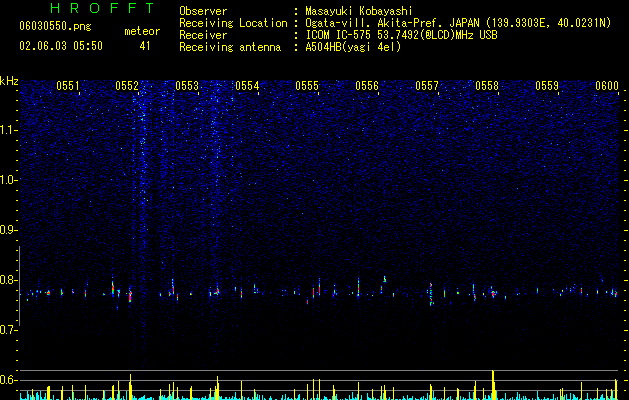
Task: Click the 0.7 kHz axis label
Action: tap(8, 330)
